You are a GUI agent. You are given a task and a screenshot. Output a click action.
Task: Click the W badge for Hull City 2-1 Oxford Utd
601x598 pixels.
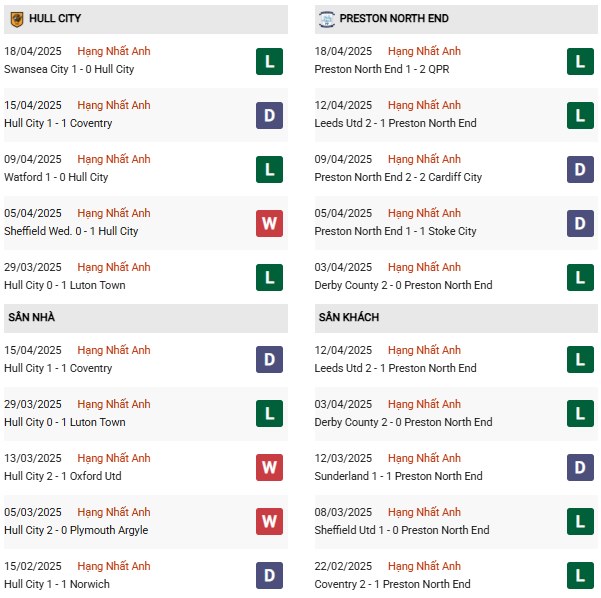(x=269, y=468)
